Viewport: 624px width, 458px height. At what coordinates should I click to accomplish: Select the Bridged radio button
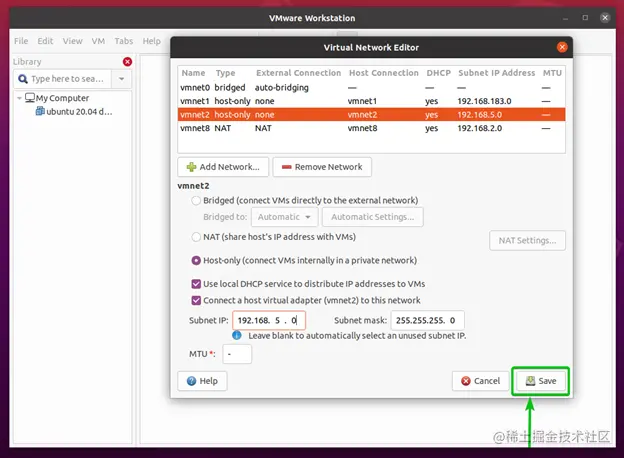(x=196, y=201)
